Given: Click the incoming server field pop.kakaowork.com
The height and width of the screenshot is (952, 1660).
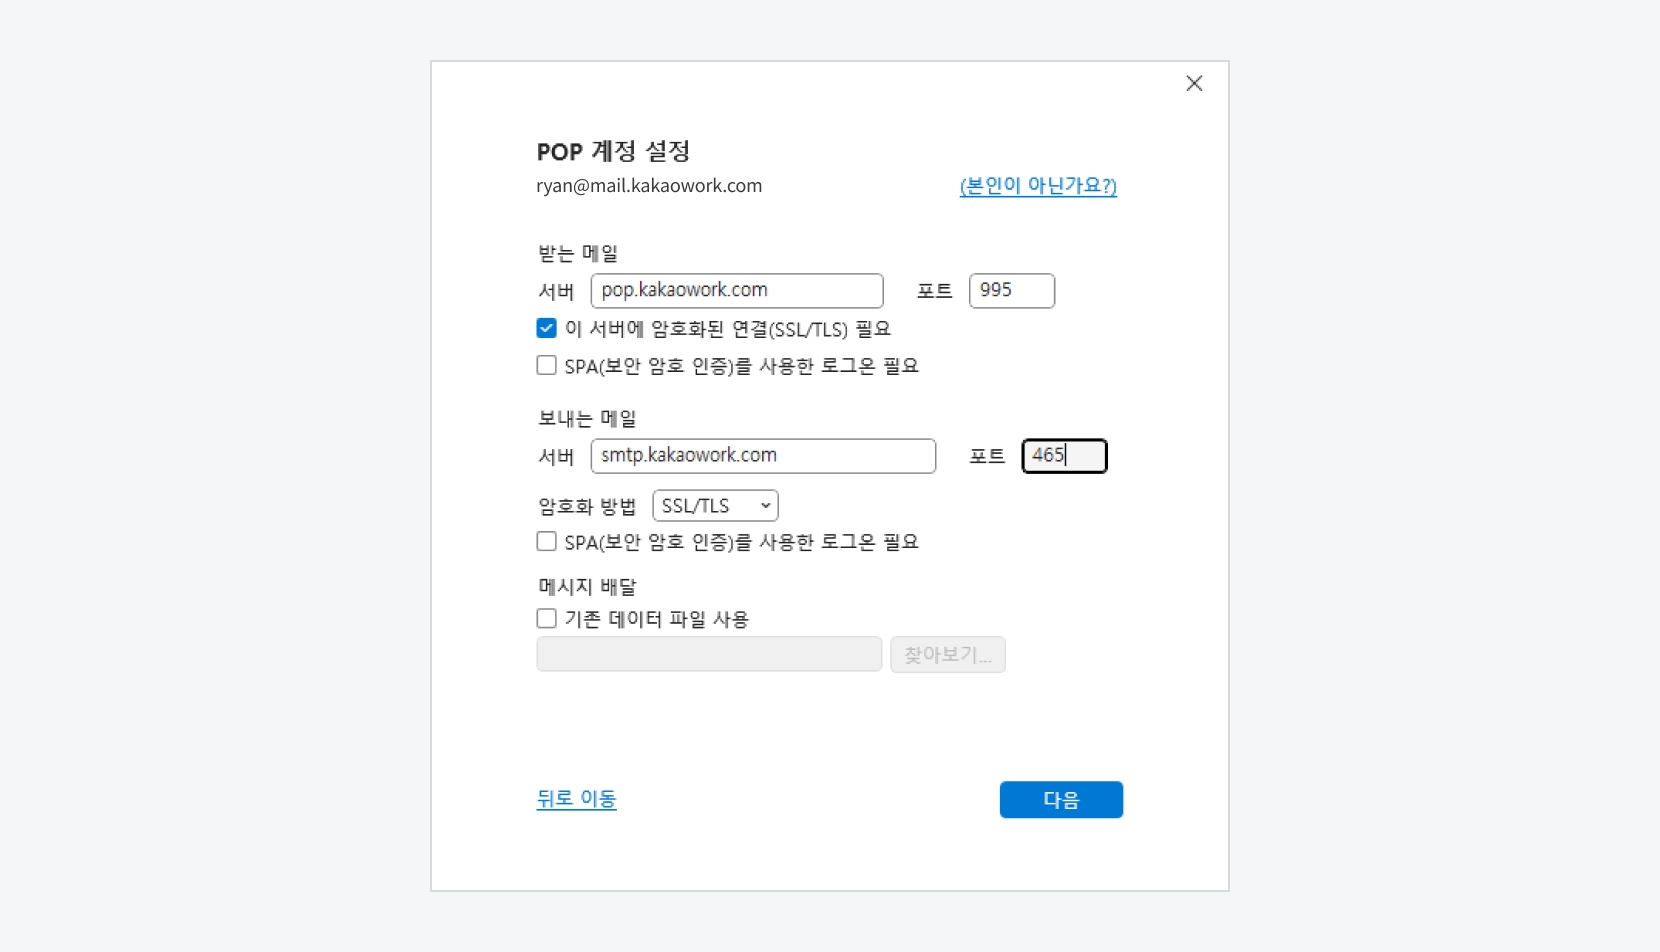Looking at the screenshot, I should click(736, 291).
